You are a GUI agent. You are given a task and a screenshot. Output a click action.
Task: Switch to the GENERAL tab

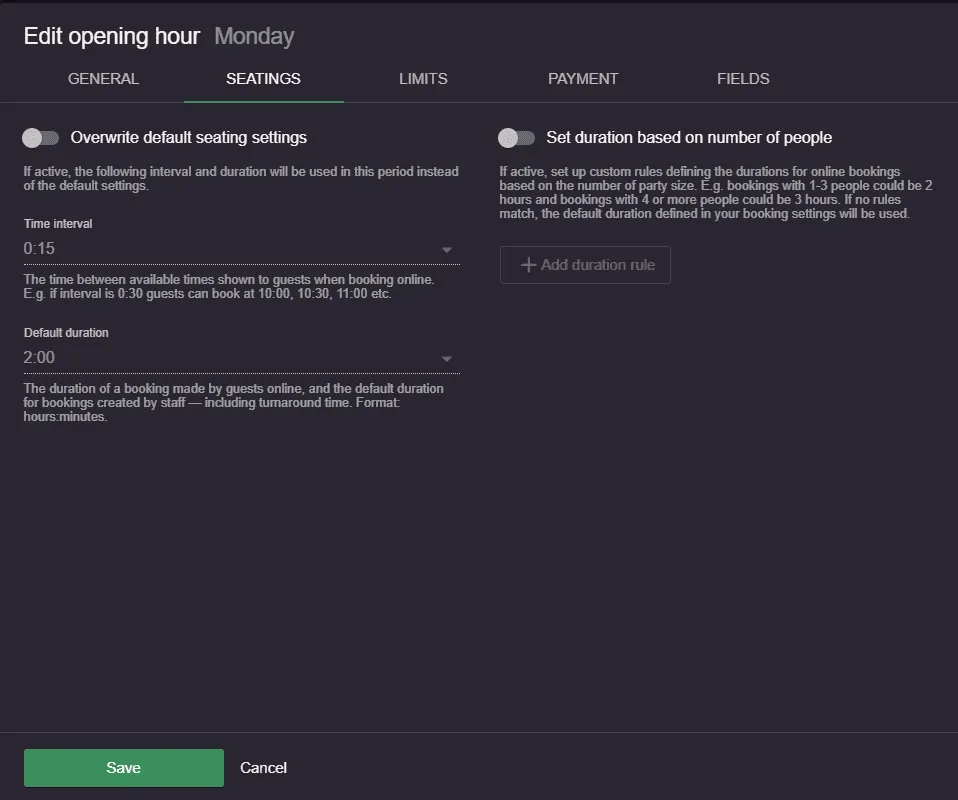[x=103, y=79]
